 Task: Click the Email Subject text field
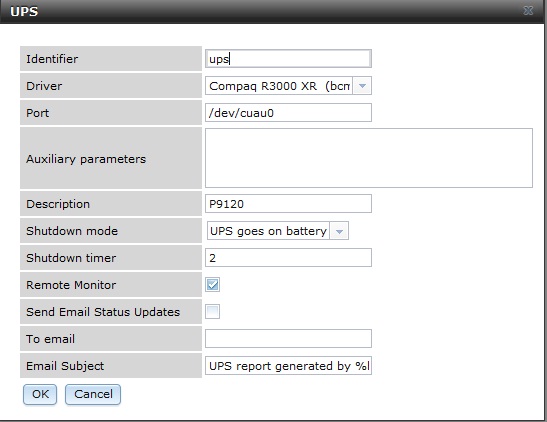click(x=288, y=366)
